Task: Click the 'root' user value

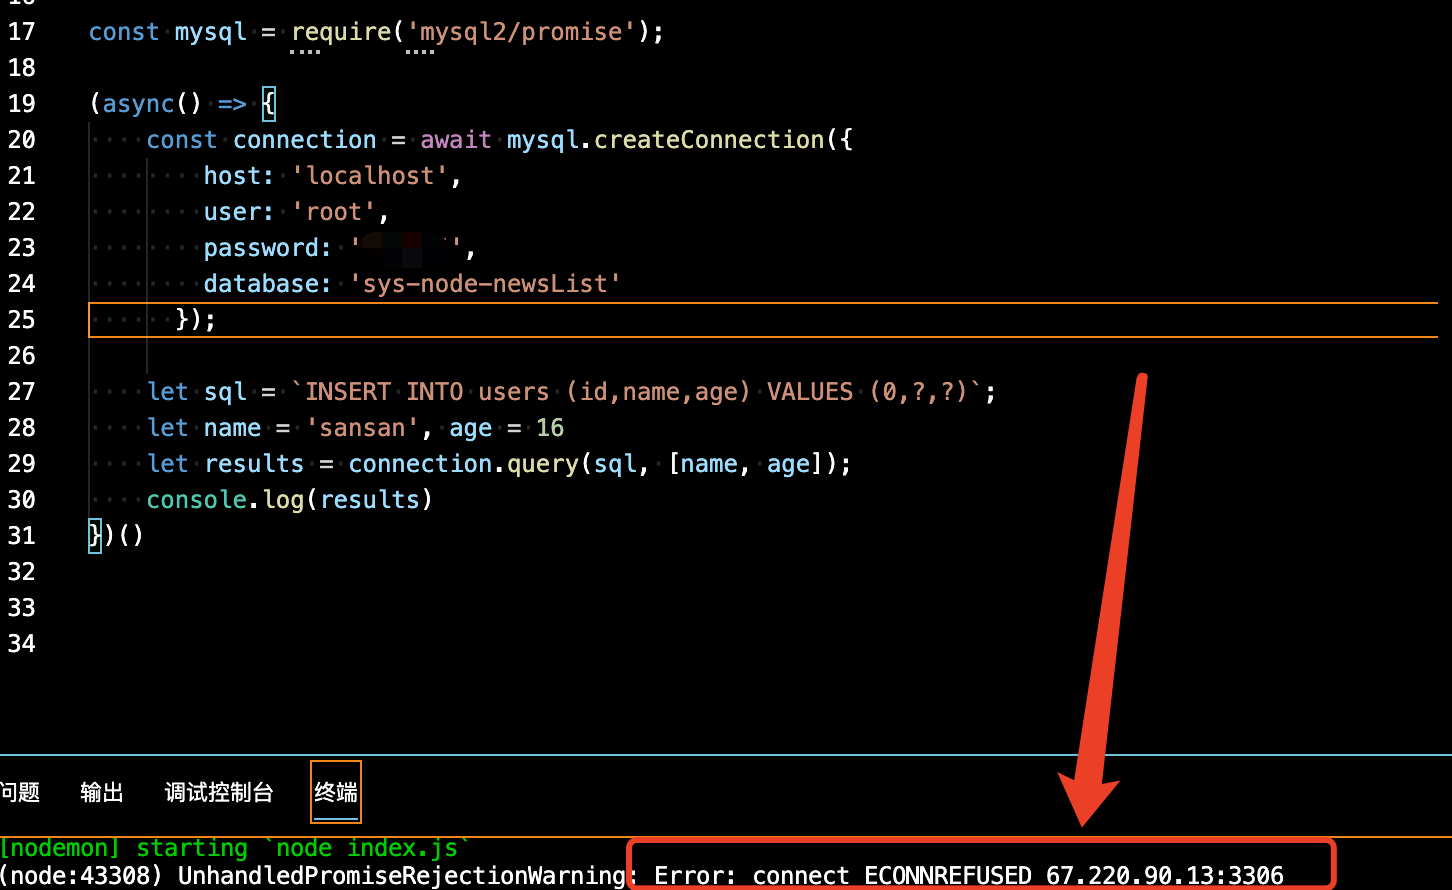Action: coord(334,212)
